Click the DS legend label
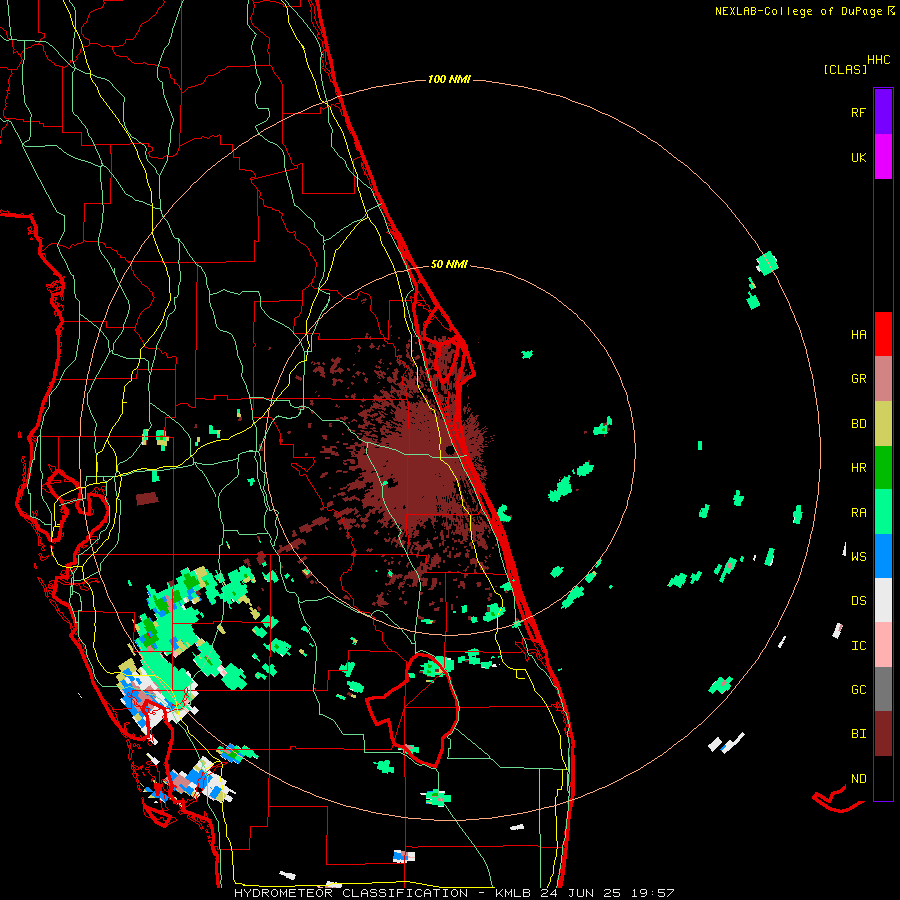 click(x=858, y=601)
